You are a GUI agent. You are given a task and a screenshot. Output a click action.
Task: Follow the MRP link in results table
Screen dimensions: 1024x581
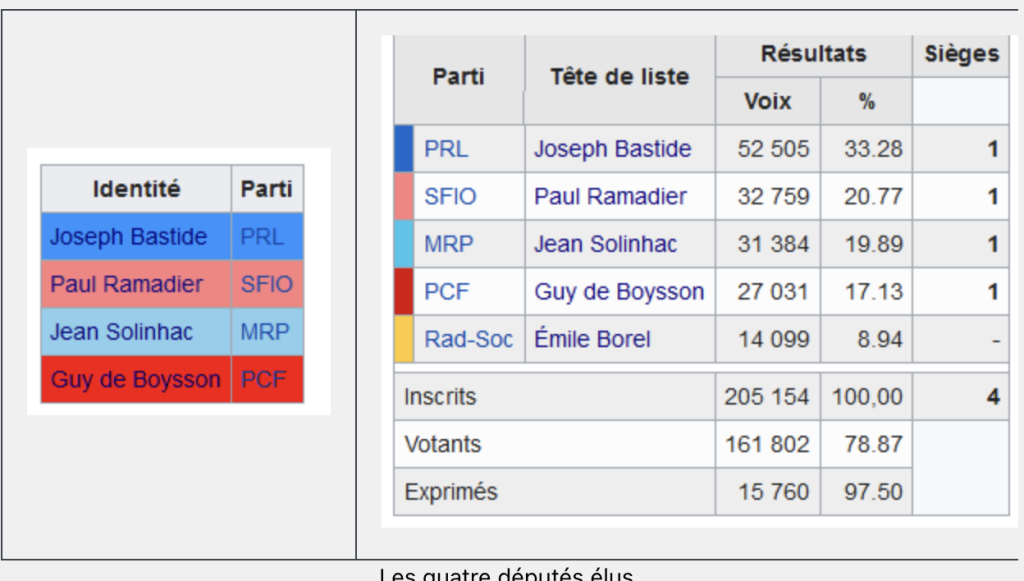(448, 244)
